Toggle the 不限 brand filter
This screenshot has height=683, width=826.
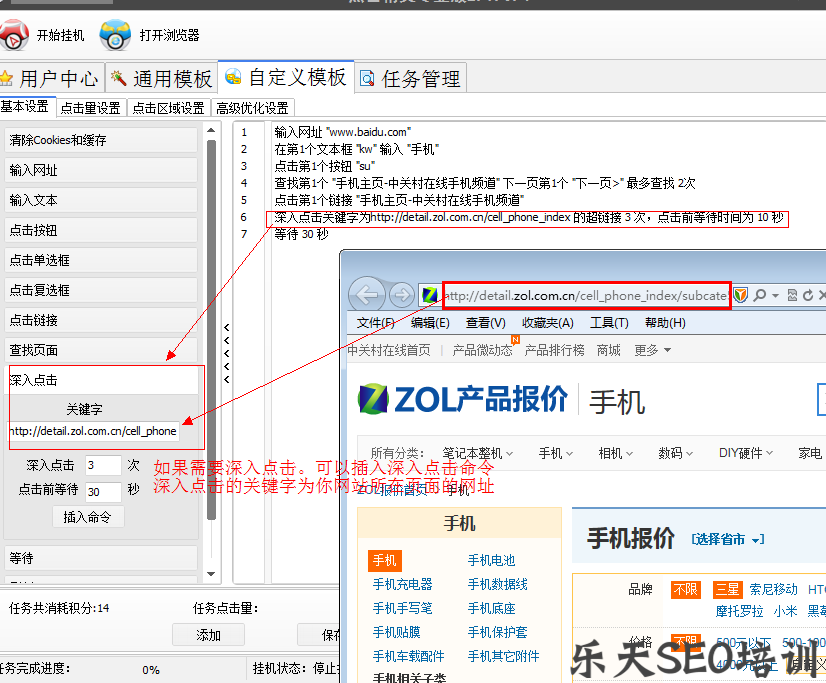pyautogui.click(x=686, y=590)
